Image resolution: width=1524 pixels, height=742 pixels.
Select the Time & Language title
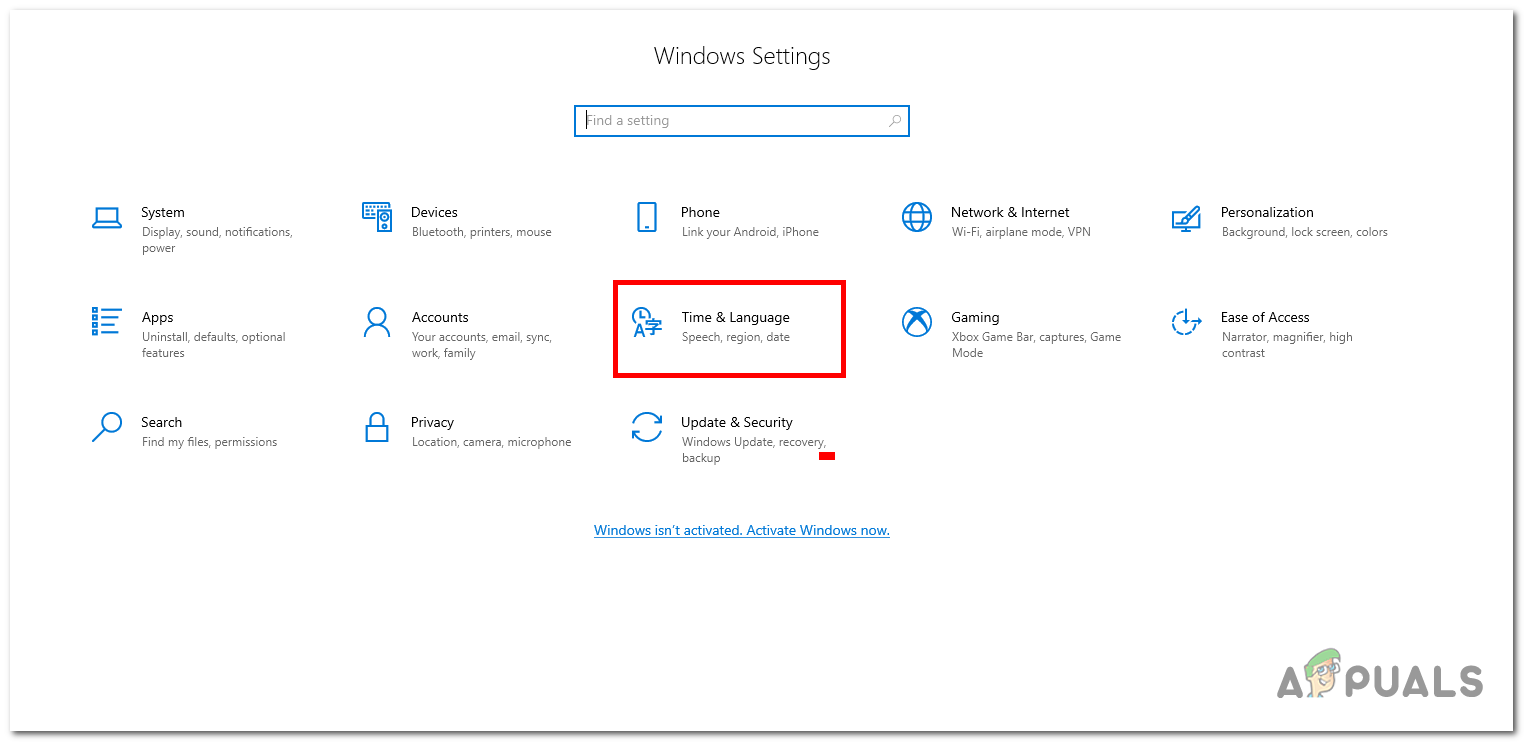click(736, 317)
